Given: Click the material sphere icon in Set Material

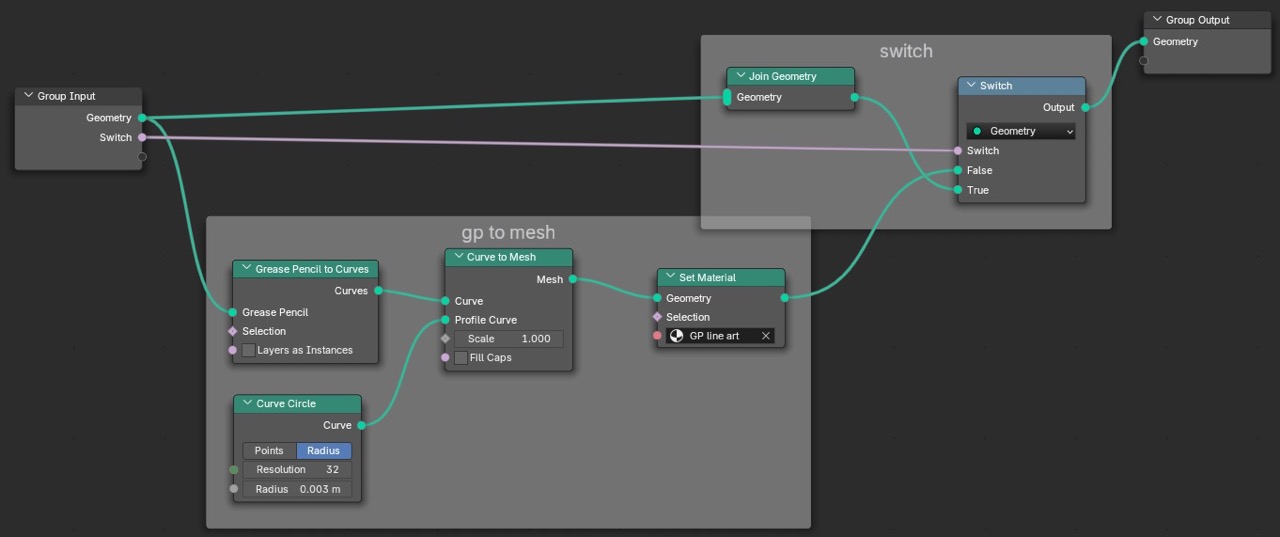Looking at the screenshot, I should click(677, 336).
